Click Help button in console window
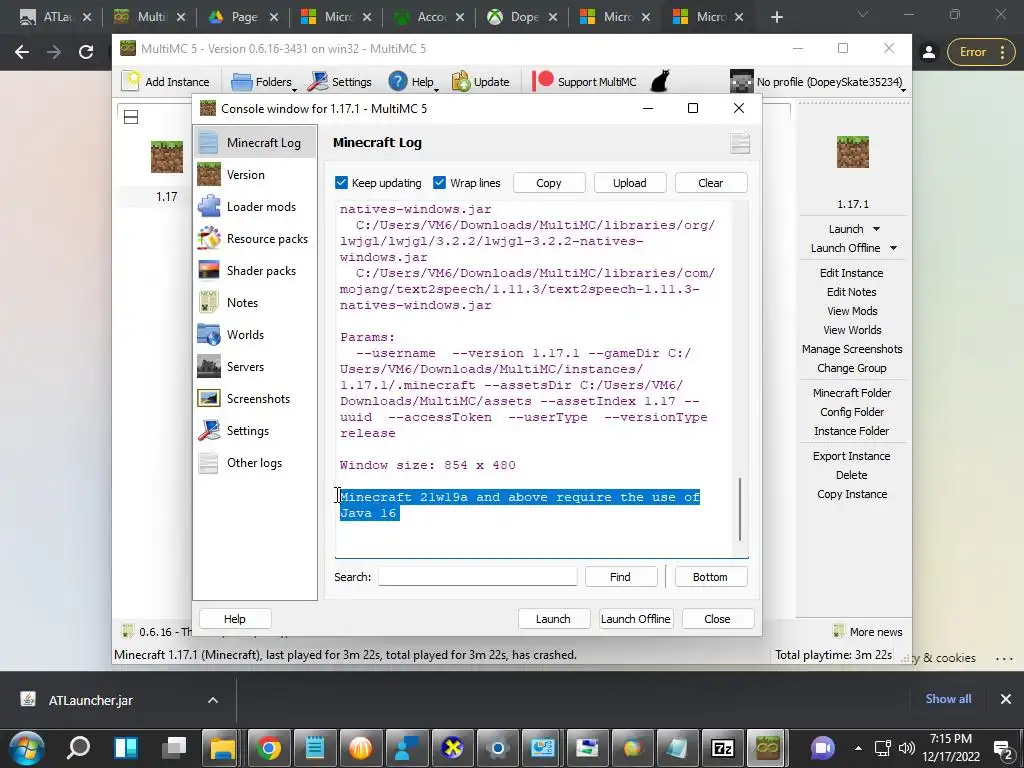The height and width of the screenshot is (768, 1024). [x=234, y=618]
